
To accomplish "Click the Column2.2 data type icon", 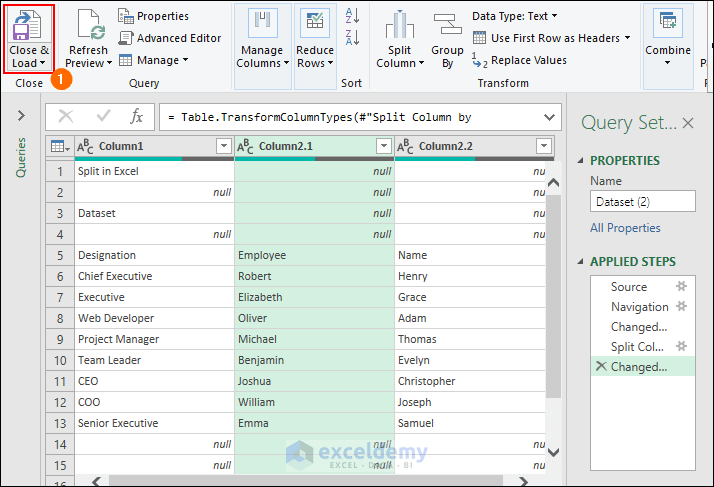I will coord(405,146).
